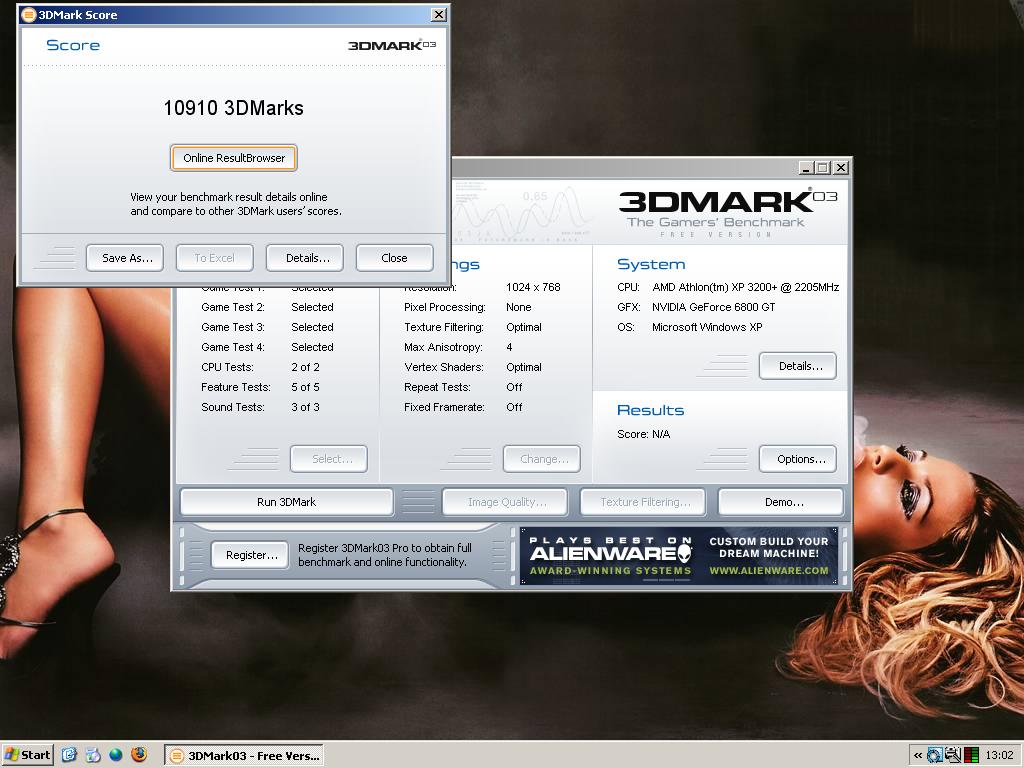Open the Online ResultBrowser
The width and height of the screenshot is (1024, 768).
pos(234,158)
